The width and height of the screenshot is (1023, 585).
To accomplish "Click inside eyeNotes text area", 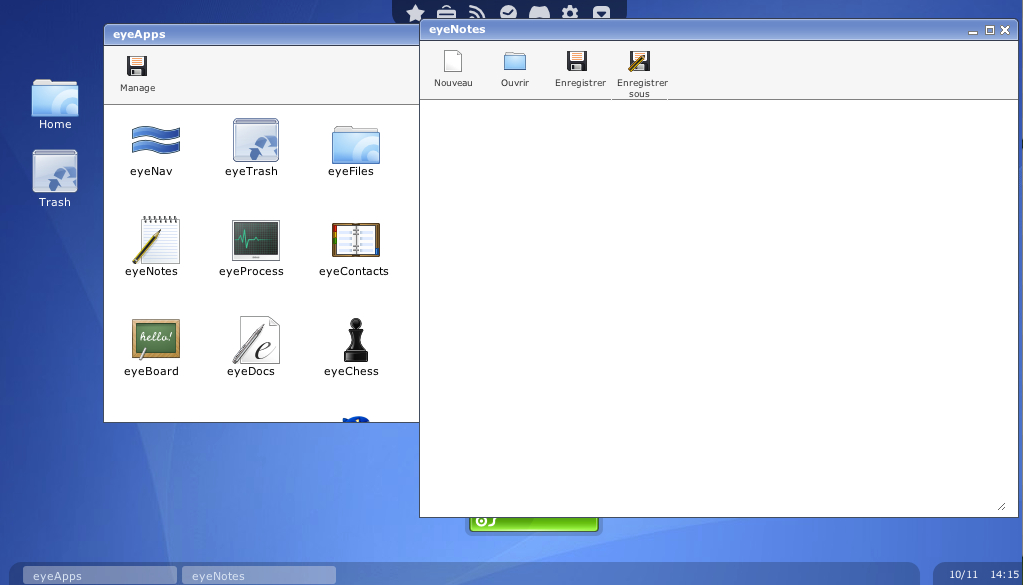I will 718,307.
